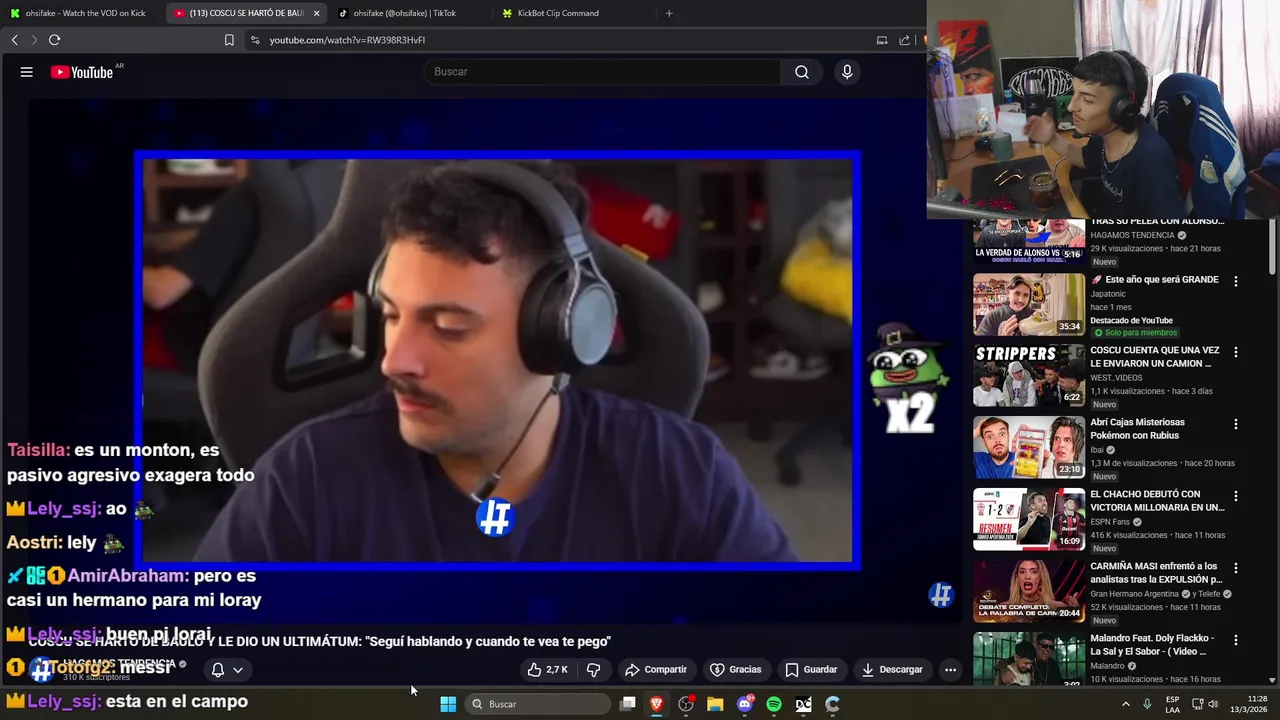The image size is (1280, 720).
Task: Save video with Guardar button
Action: (811, 670)
